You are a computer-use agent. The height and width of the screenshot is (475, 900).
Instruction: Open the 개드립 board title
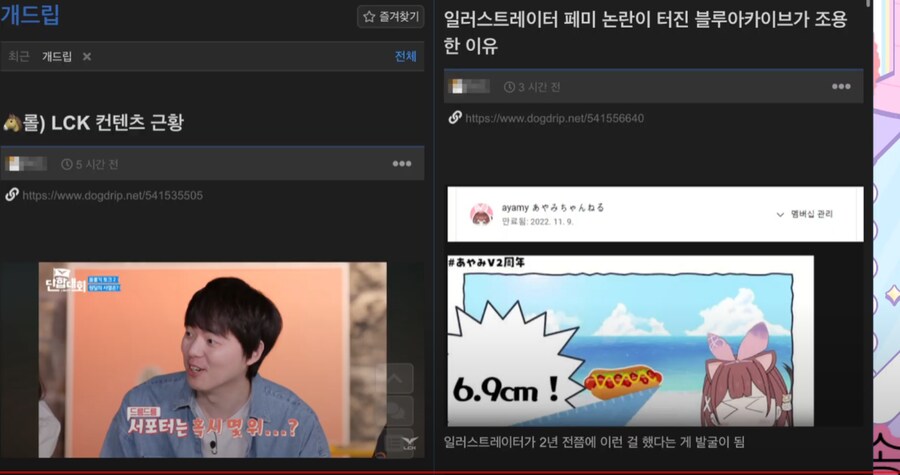click(x=30, y=15)
